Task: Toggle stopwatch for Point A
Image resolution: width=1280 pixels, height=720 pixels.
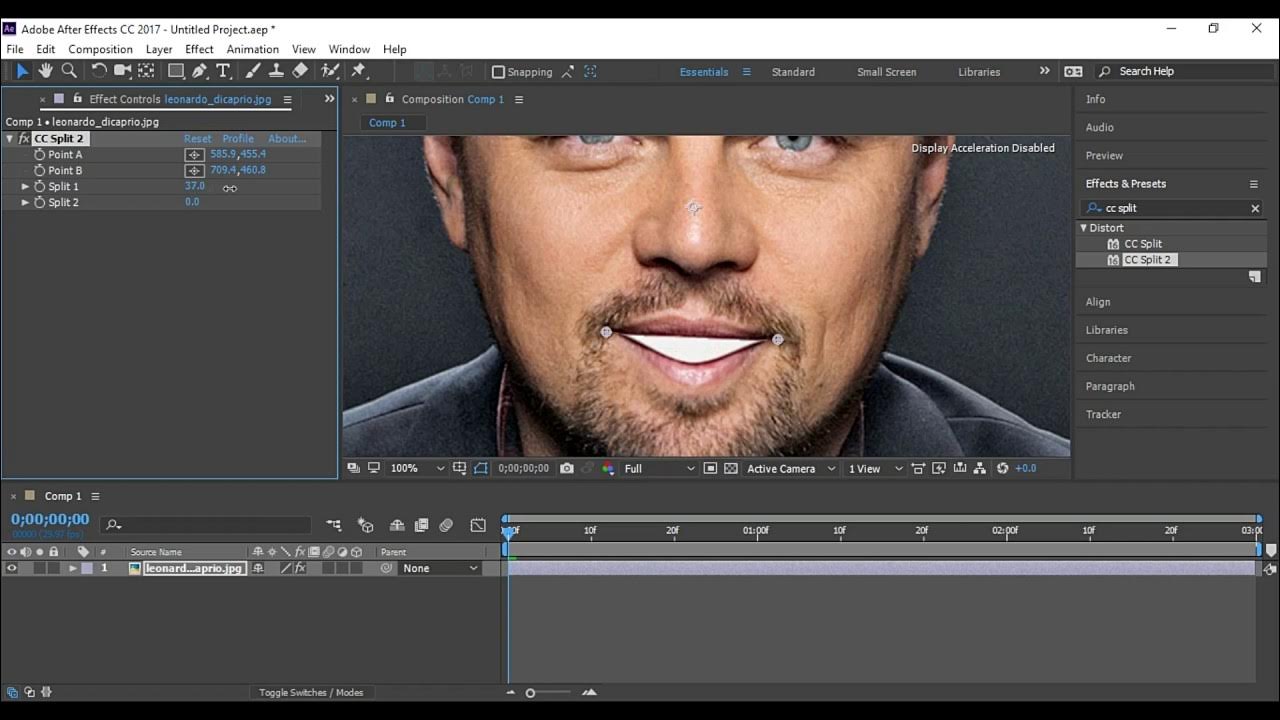Action: pyautogui.click(x=40, y=155)
